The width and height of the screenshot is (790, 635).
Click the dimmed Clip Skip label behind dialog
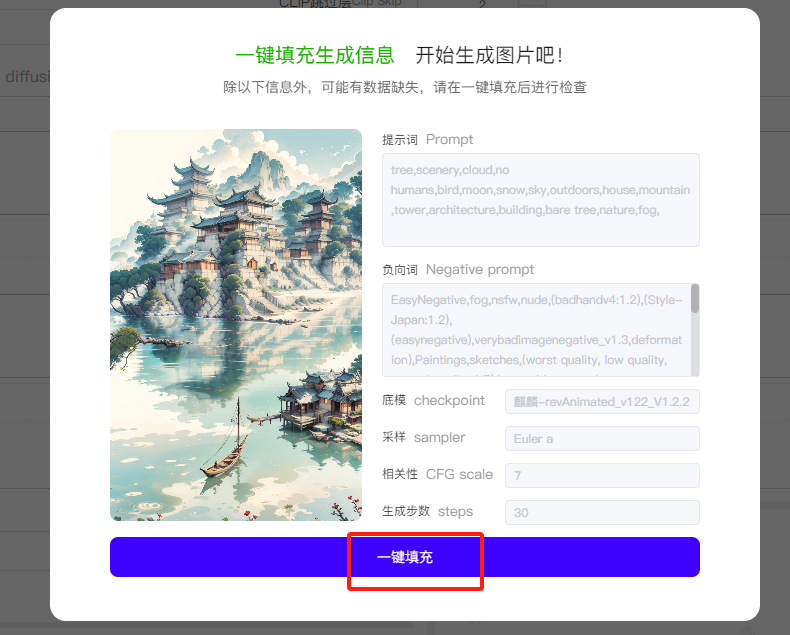340,4
